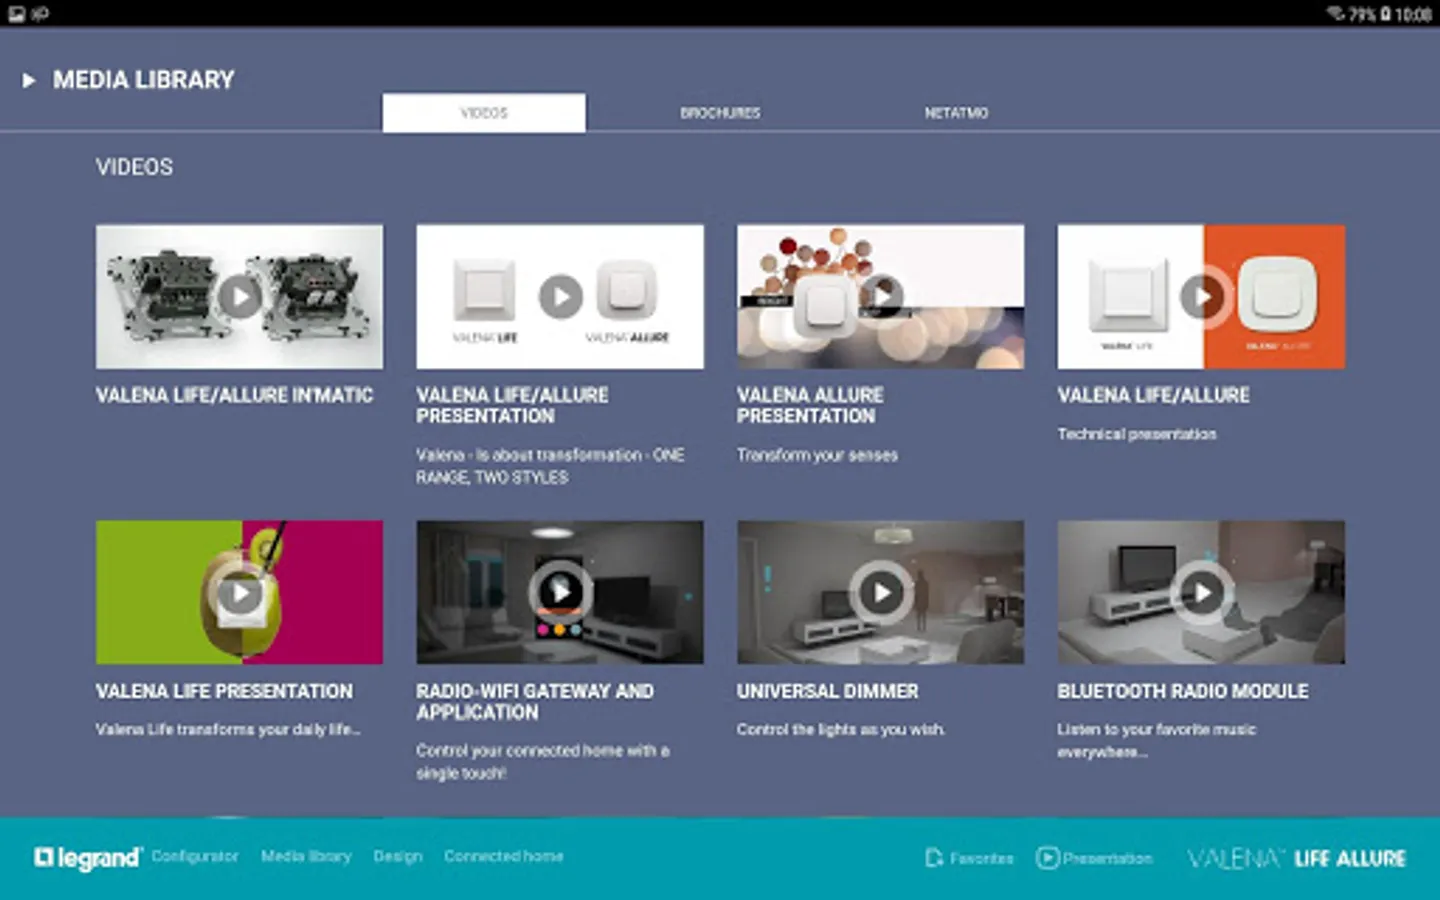
Task: Start Presentation mode from the bottom bar
Action: 1095,858
